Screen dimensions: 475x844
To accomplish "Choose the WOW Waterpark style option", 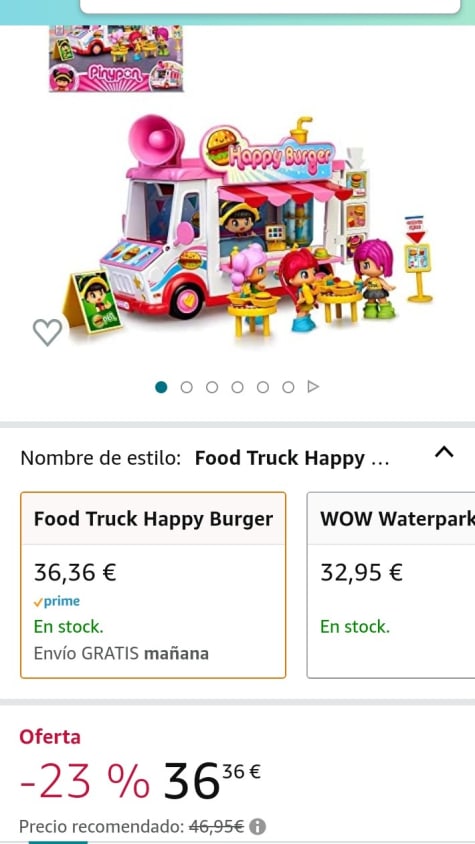I will [x=391, y=585].
